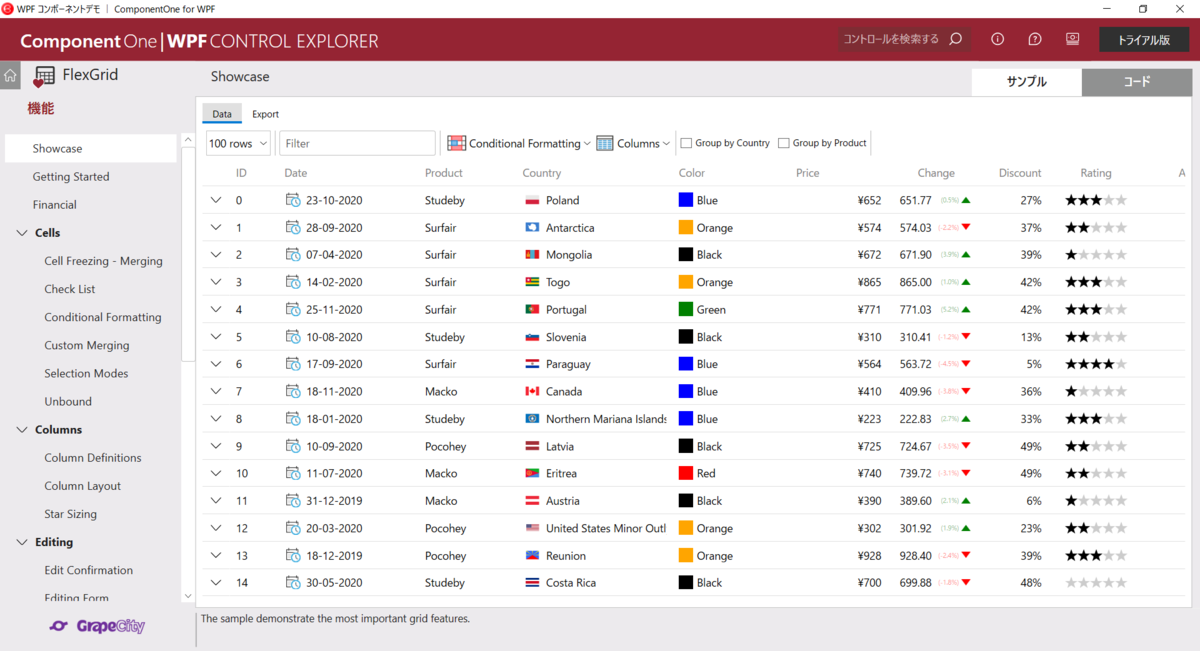Click the monitor icon in header
Viewport: 1200px width, 651px height.
click(x=1072, y=39)
